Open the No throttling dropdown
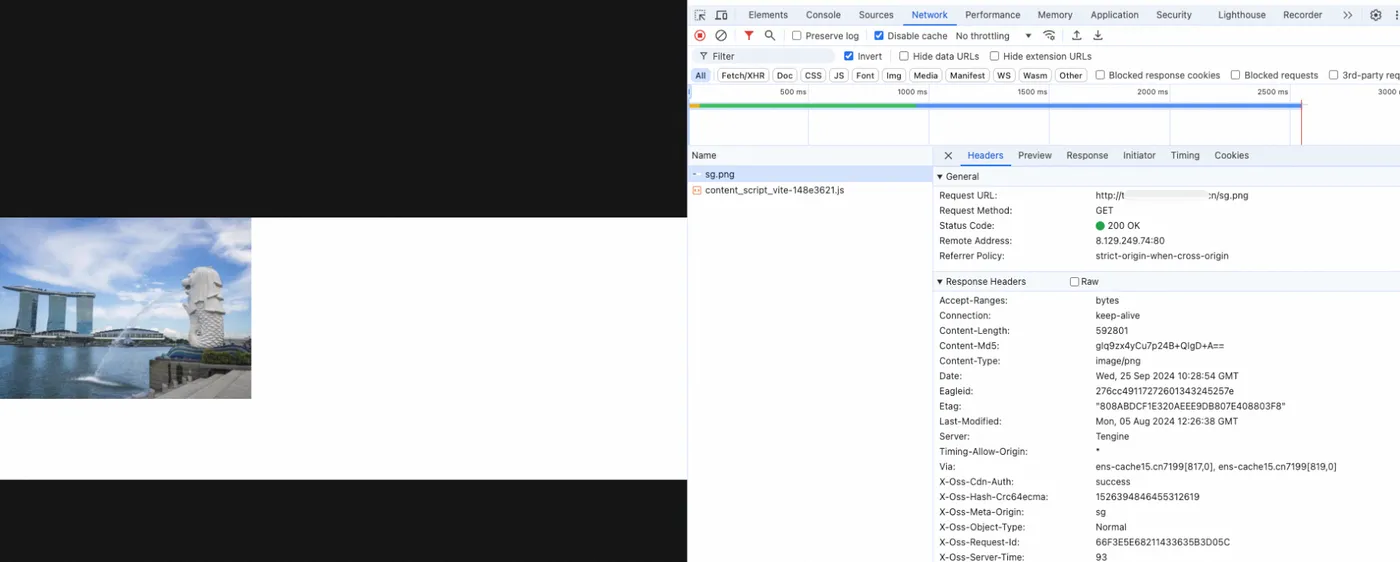 click(994, 36)
